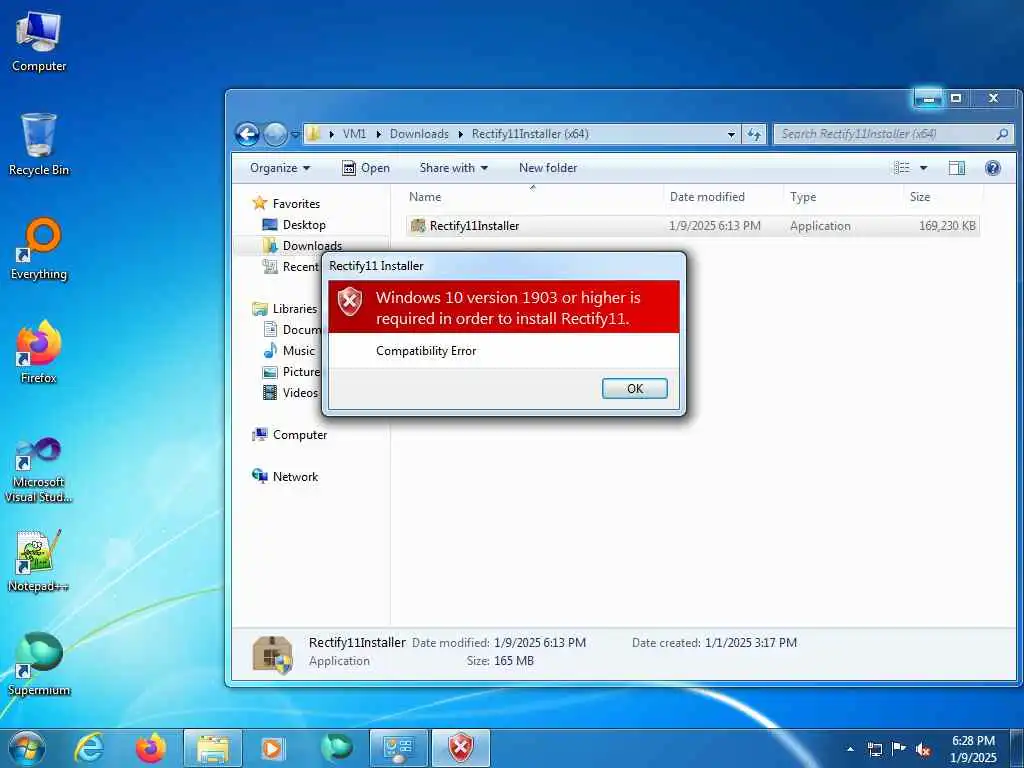This screenshot has width=1024, height=768.
Task: Launch Firefox from the taskbar
Action: tap(150, 748)
